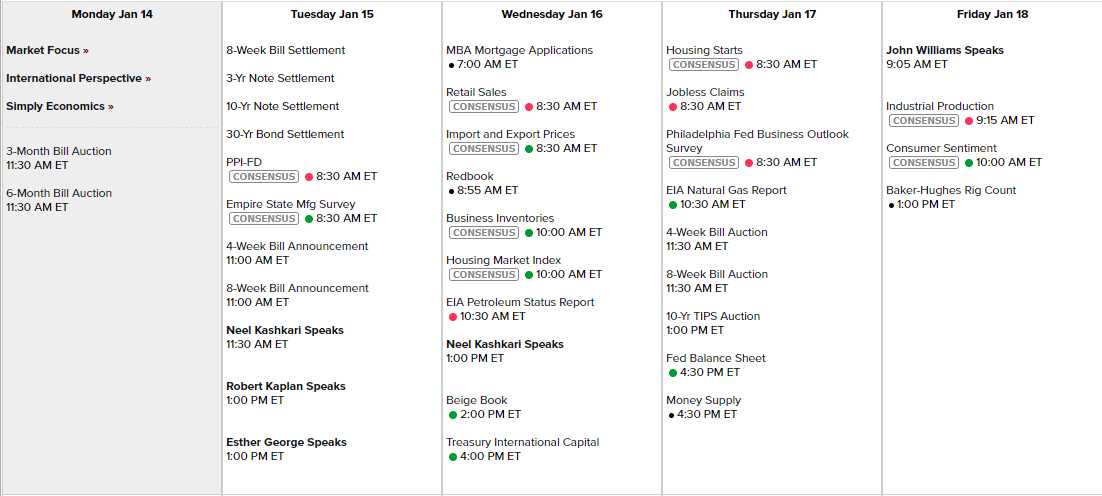Click green dot under Consumer Sentiment
1102x496 pixels.
[x=968, y=162]
